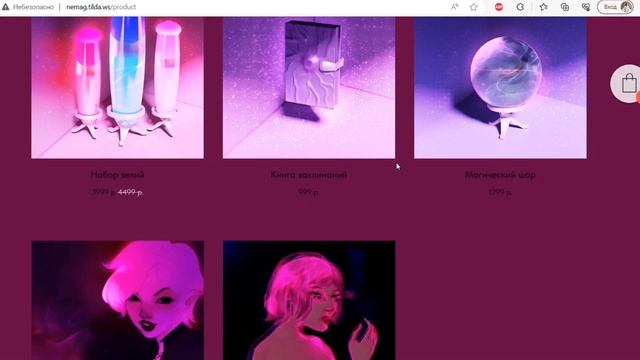Open the spell book product image
640x360 pixels.
309,87
